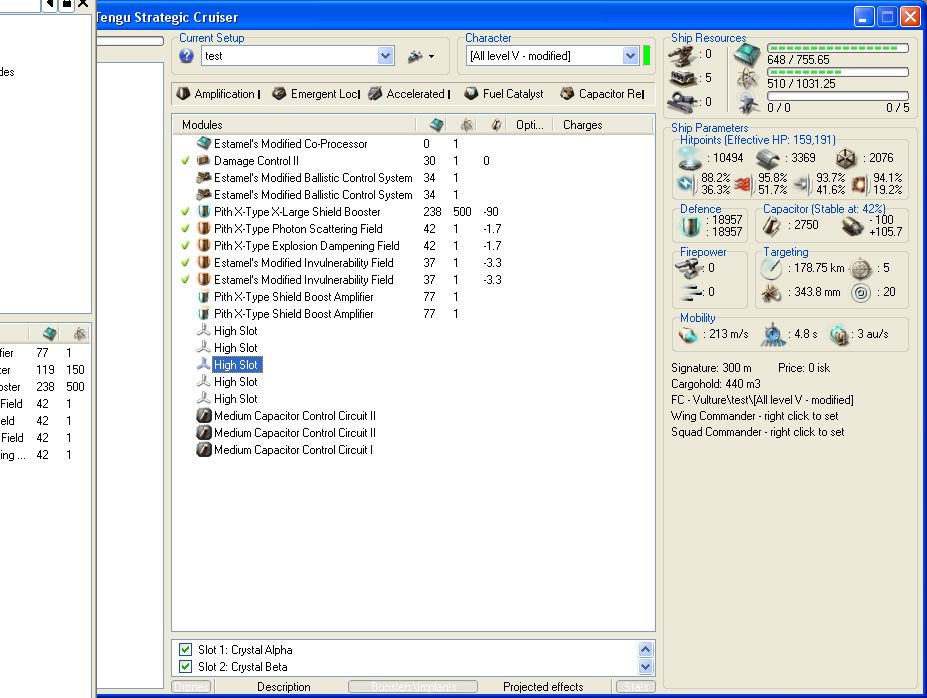The image size is (927, 698).
Task: Open the Character dropdown
Action: pos(630,56)
